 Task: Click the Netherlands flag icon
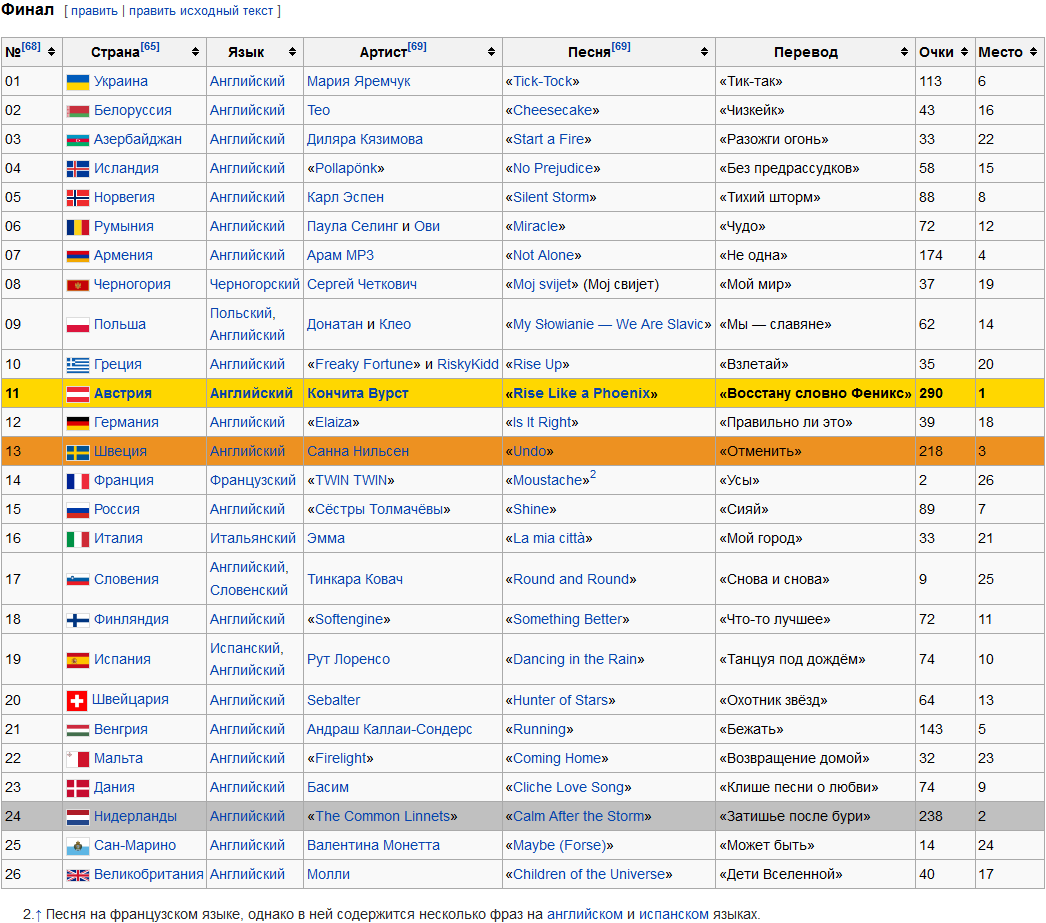click(78, 817)
